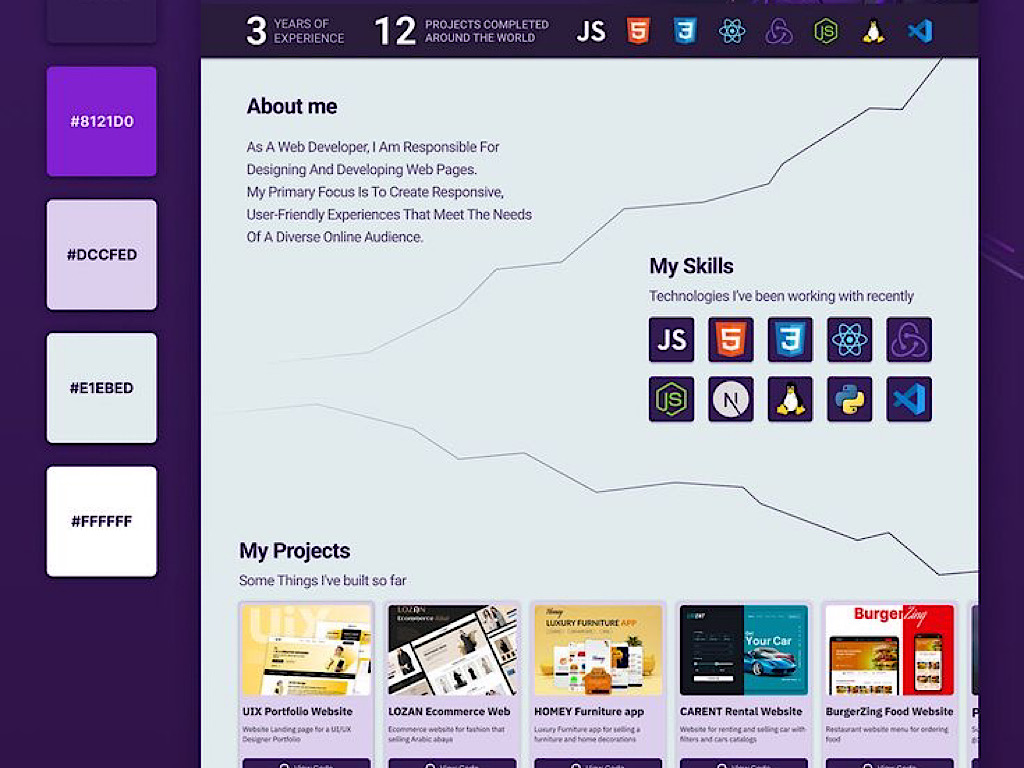Screen dimensions: 1024x768
Task: Click the '12 Projects Completed Around the World' stat
Action: tap(462, 31)
